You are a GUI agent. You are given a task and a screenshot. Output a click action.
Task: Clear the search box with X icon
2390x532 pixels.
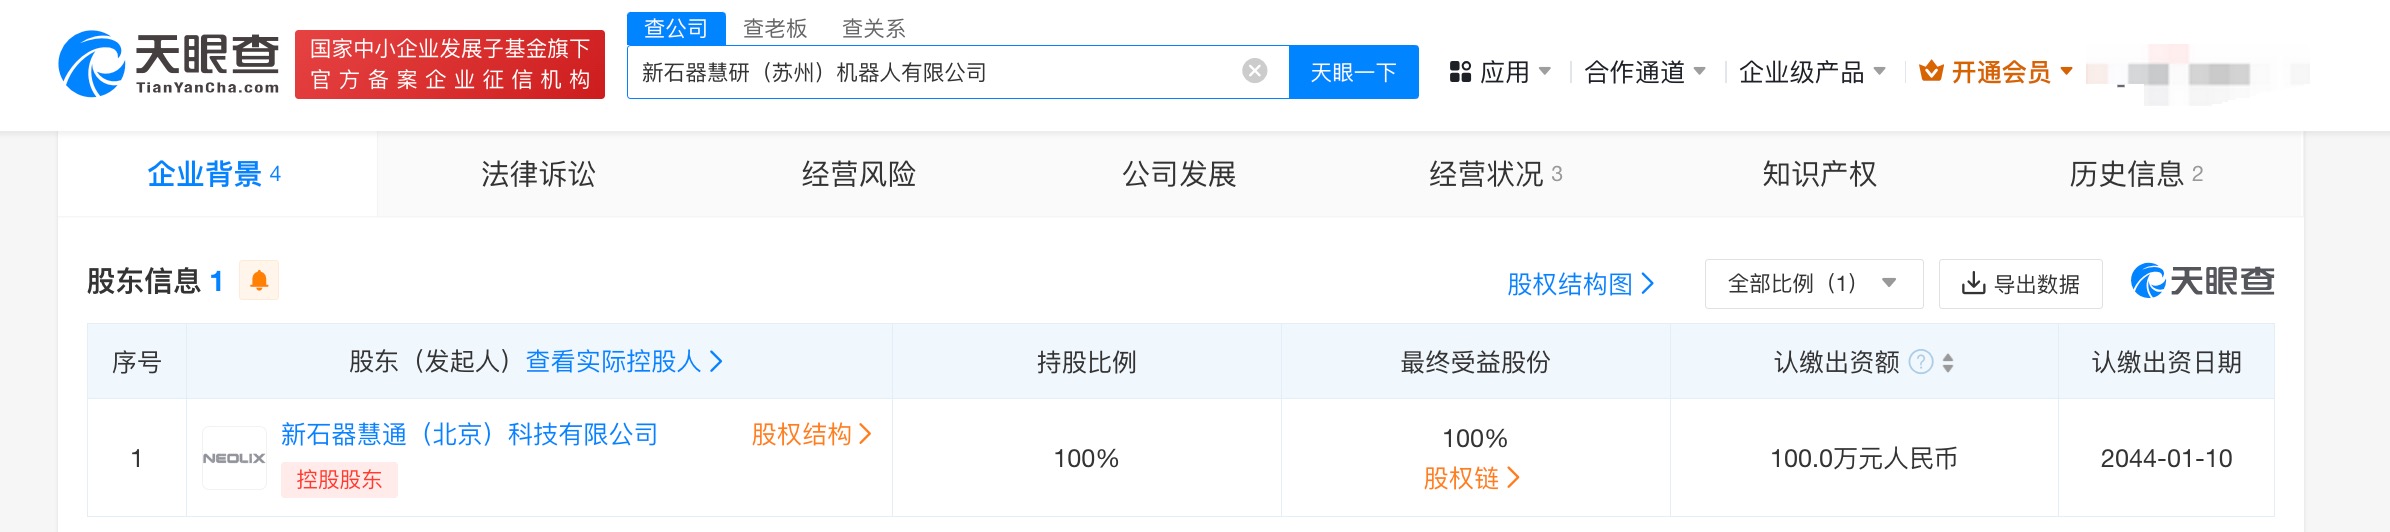click(1254, 71)
